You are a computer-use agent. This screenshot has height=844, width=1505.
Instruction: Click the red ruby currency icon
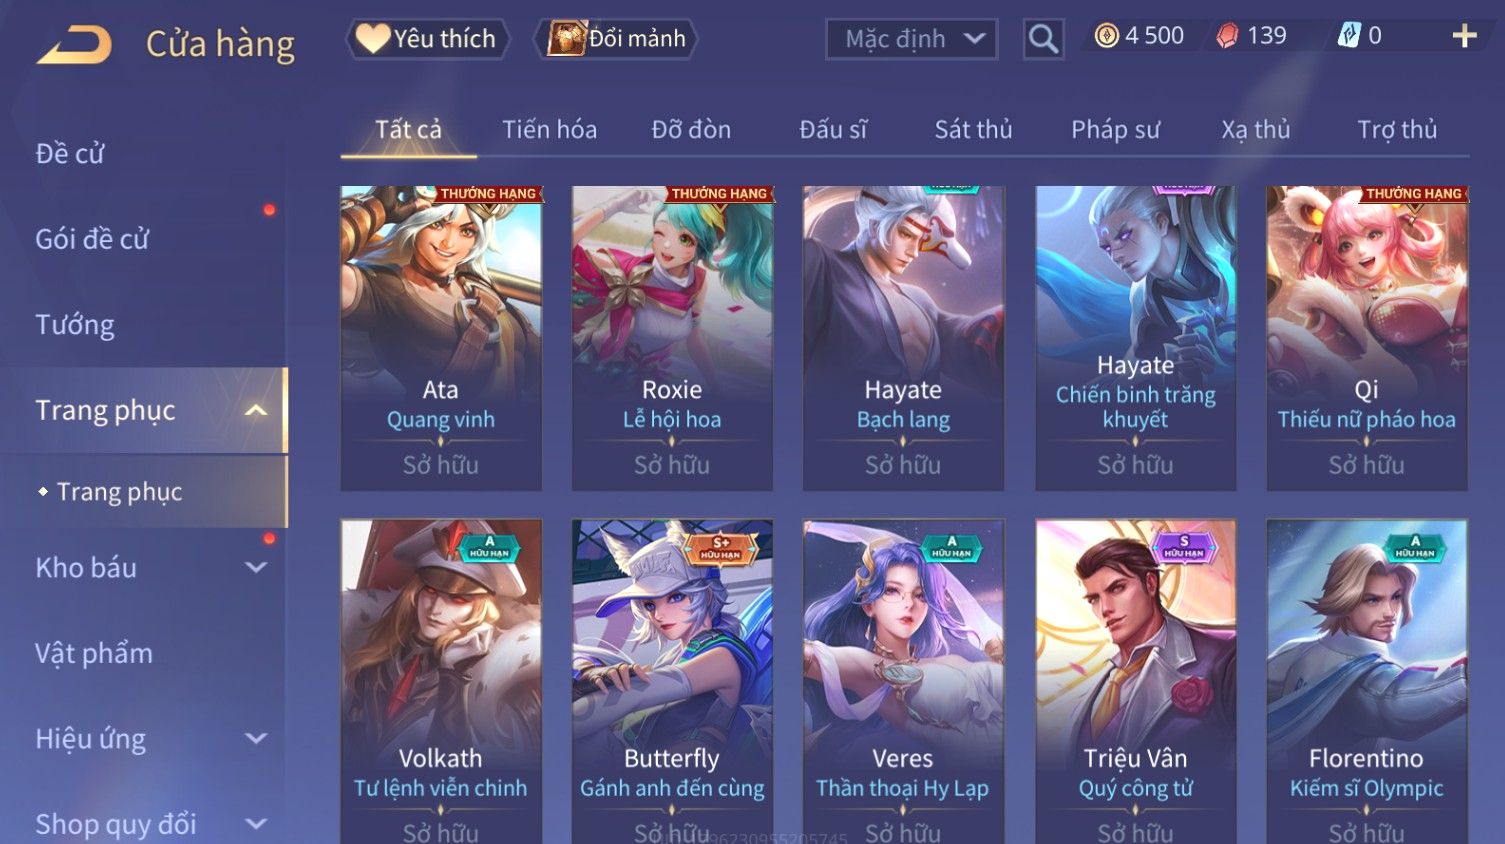[x=1227, y=36]
